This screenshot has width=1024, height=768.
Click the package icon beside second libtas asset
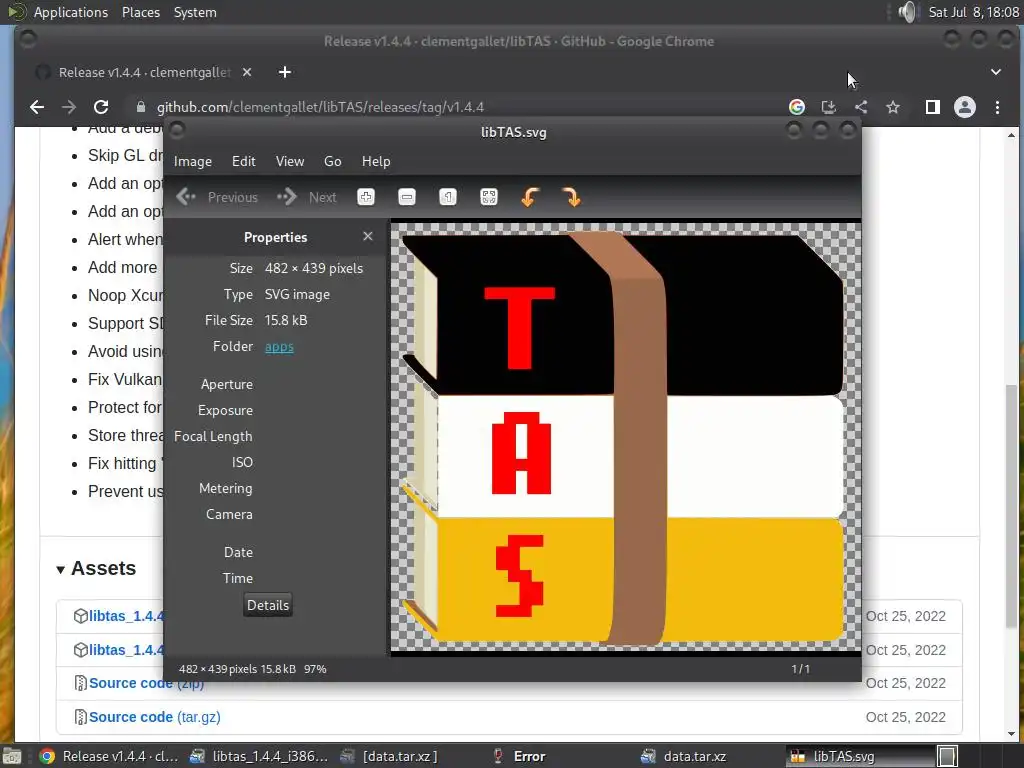point(80,650)
